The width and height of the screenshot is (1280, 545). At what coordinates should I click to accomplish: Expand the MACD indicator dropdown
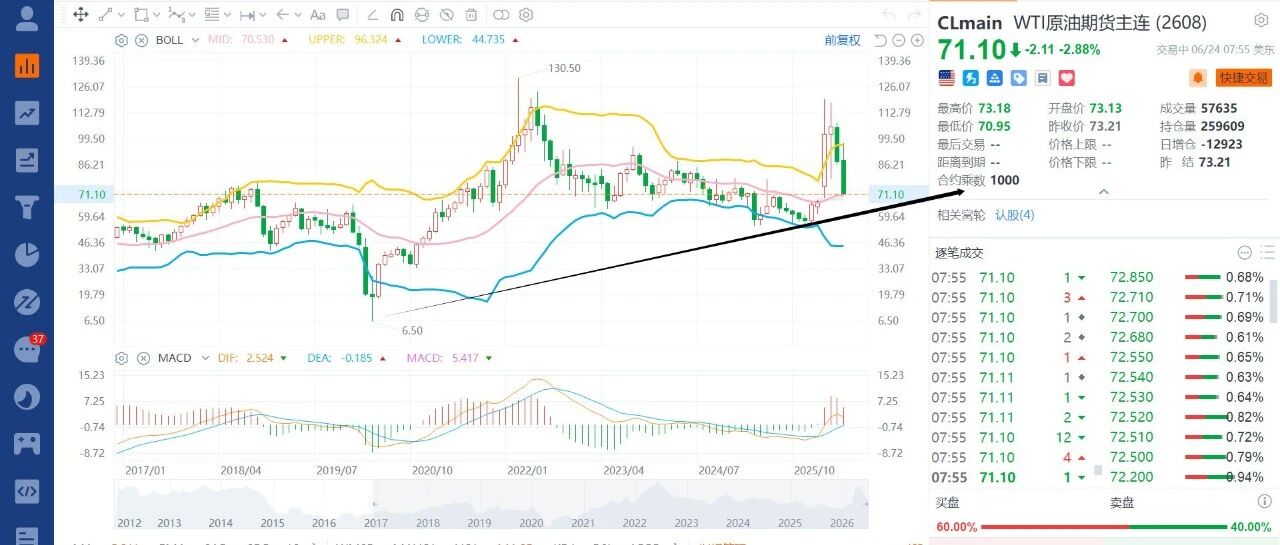[x=203, y=358]
